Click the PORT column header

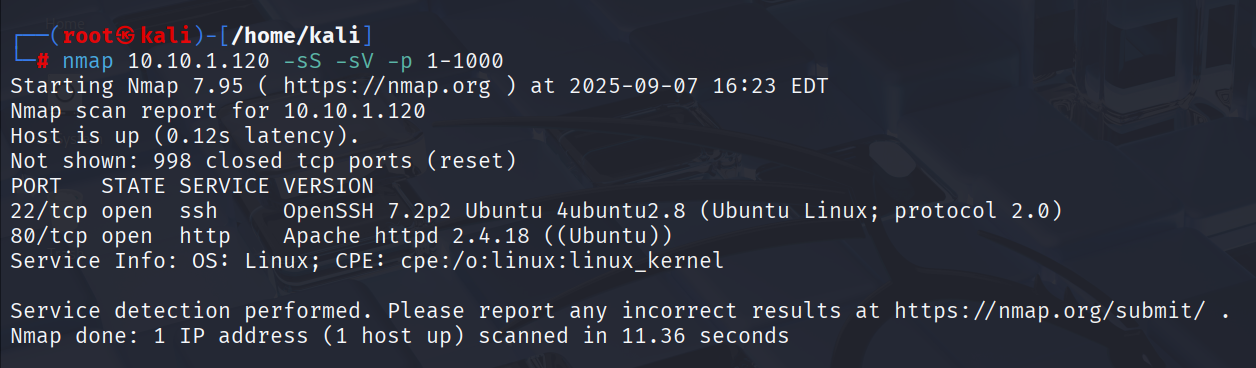(x=36, y=186)
